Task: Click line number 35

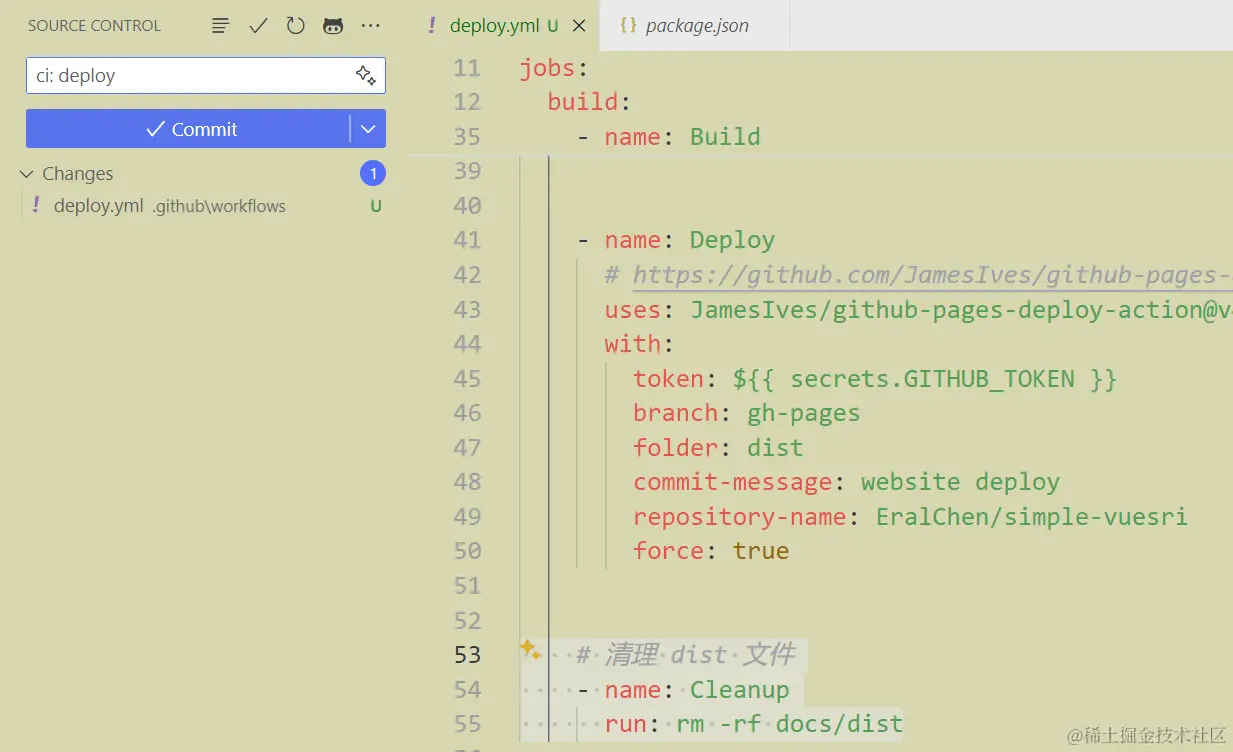Action: (x=467, y=137)
